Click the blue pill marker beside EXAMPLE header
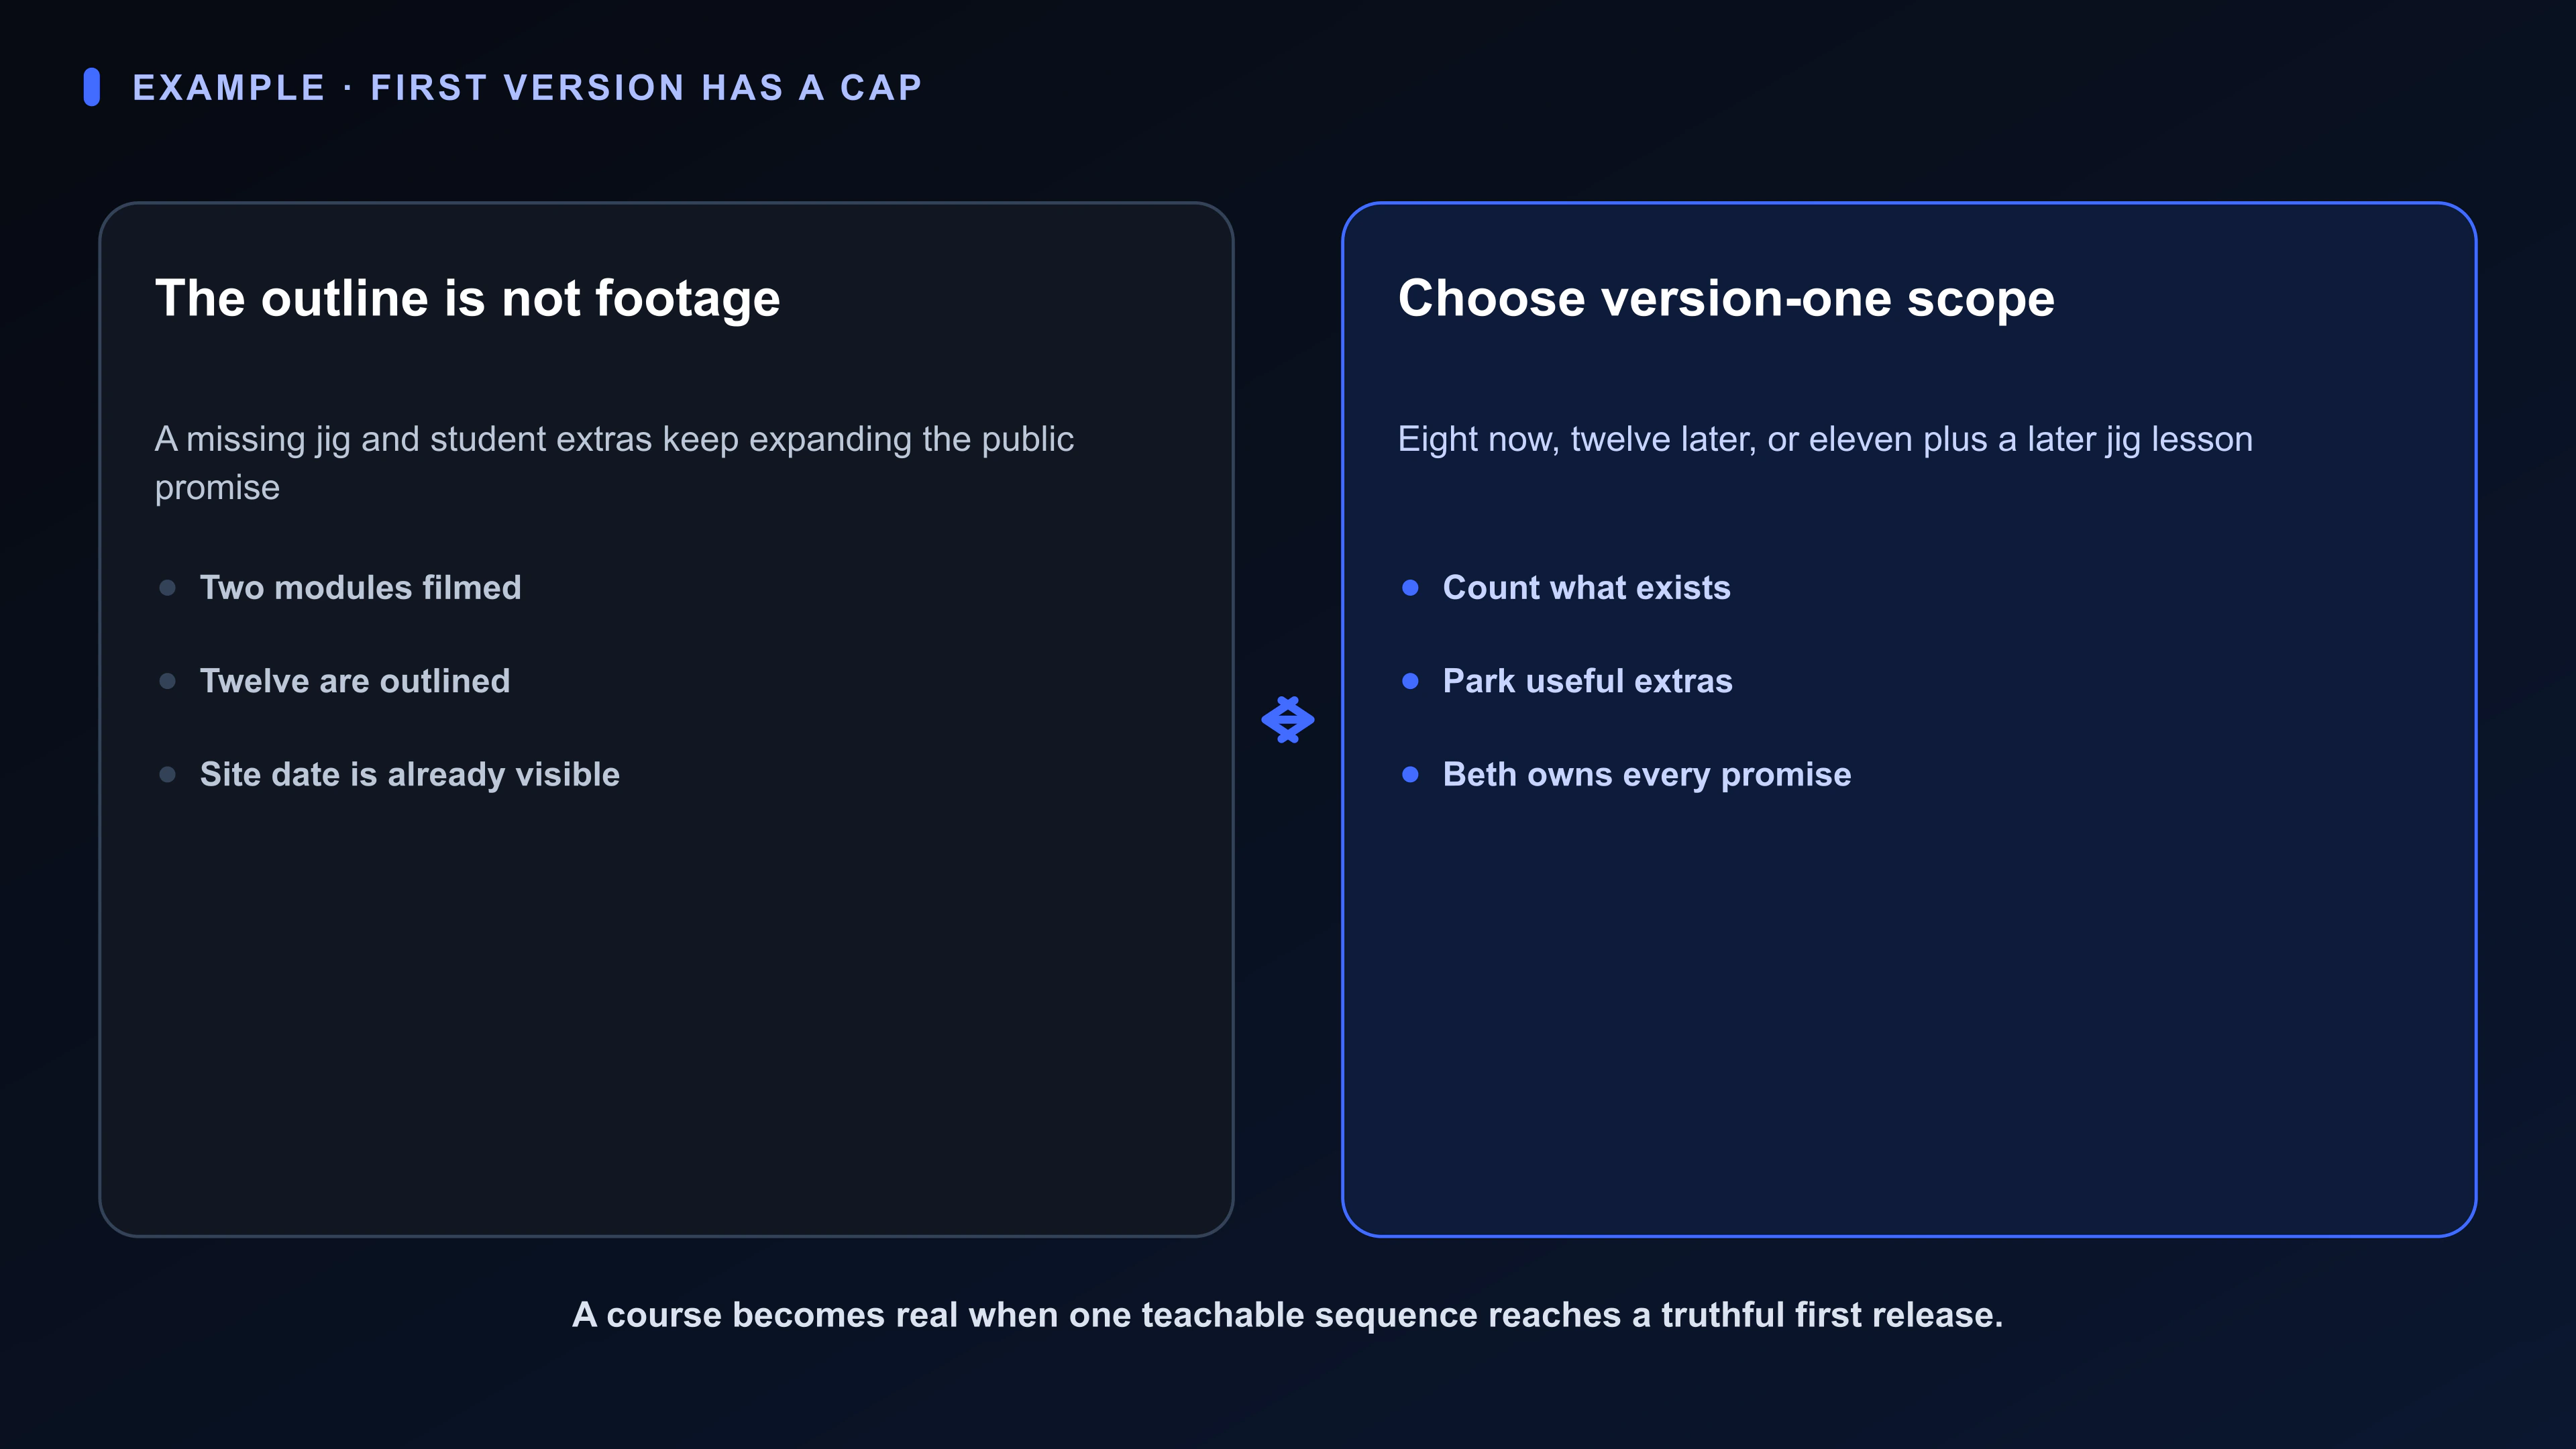This screenshot has height=1449, width=2576. pyautogui.click(x=92, y=87)
